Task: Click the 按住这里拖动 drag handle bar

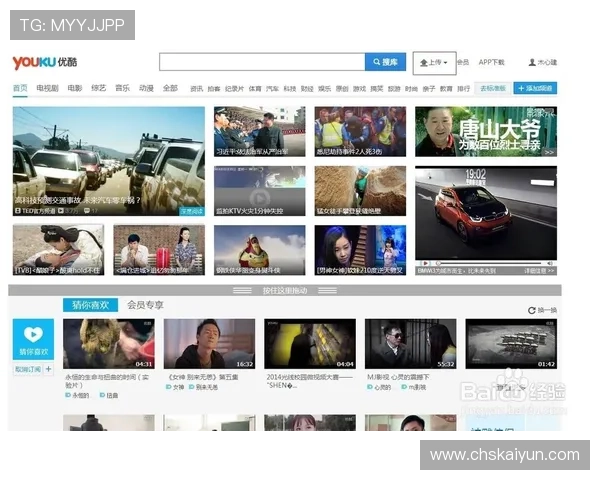Action: 285,291
